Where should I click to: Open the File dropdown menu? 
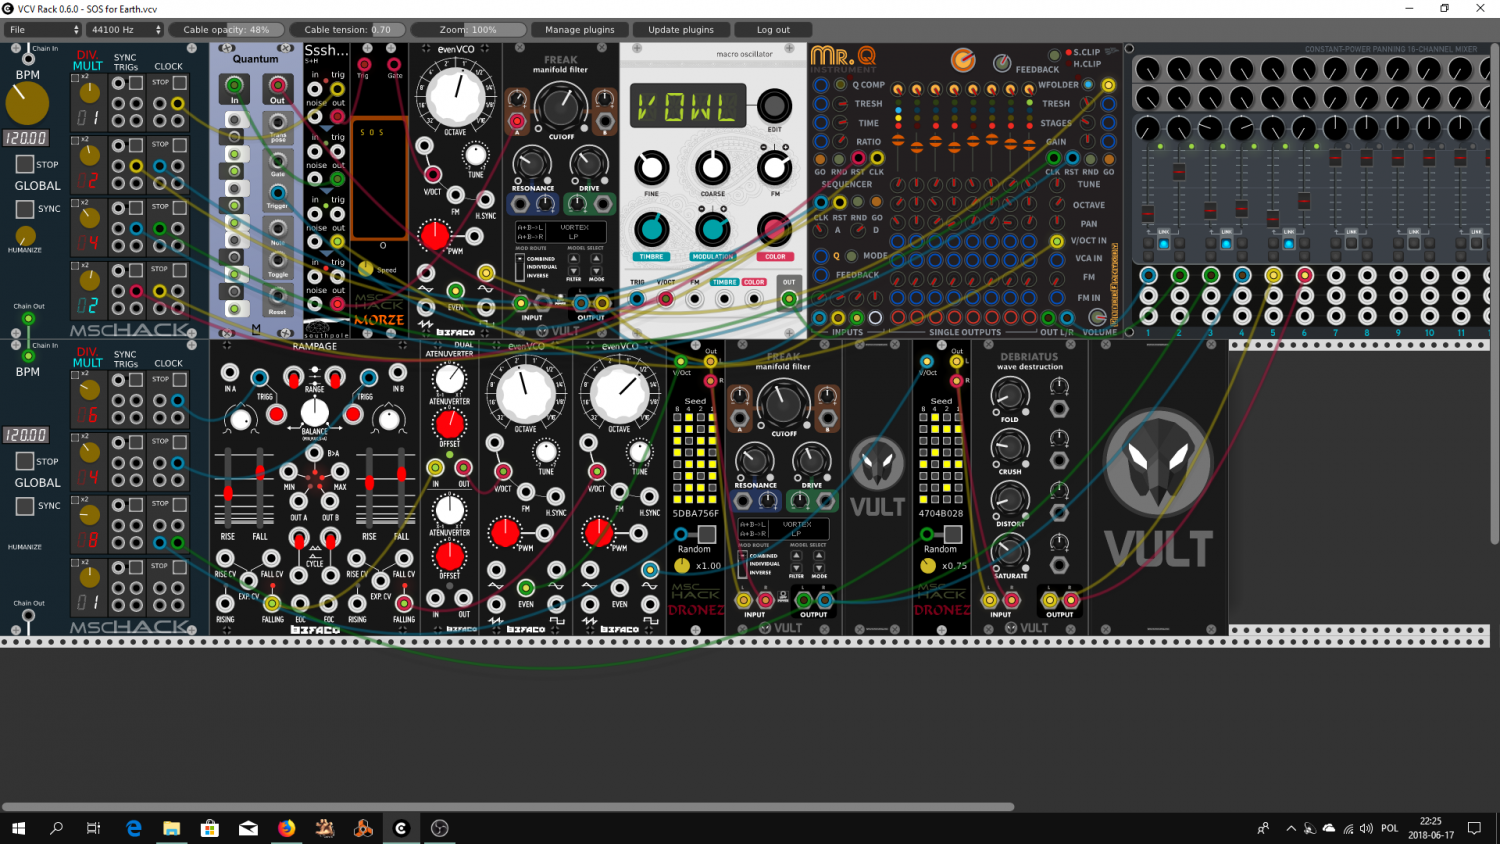click(x=43, y=30)
